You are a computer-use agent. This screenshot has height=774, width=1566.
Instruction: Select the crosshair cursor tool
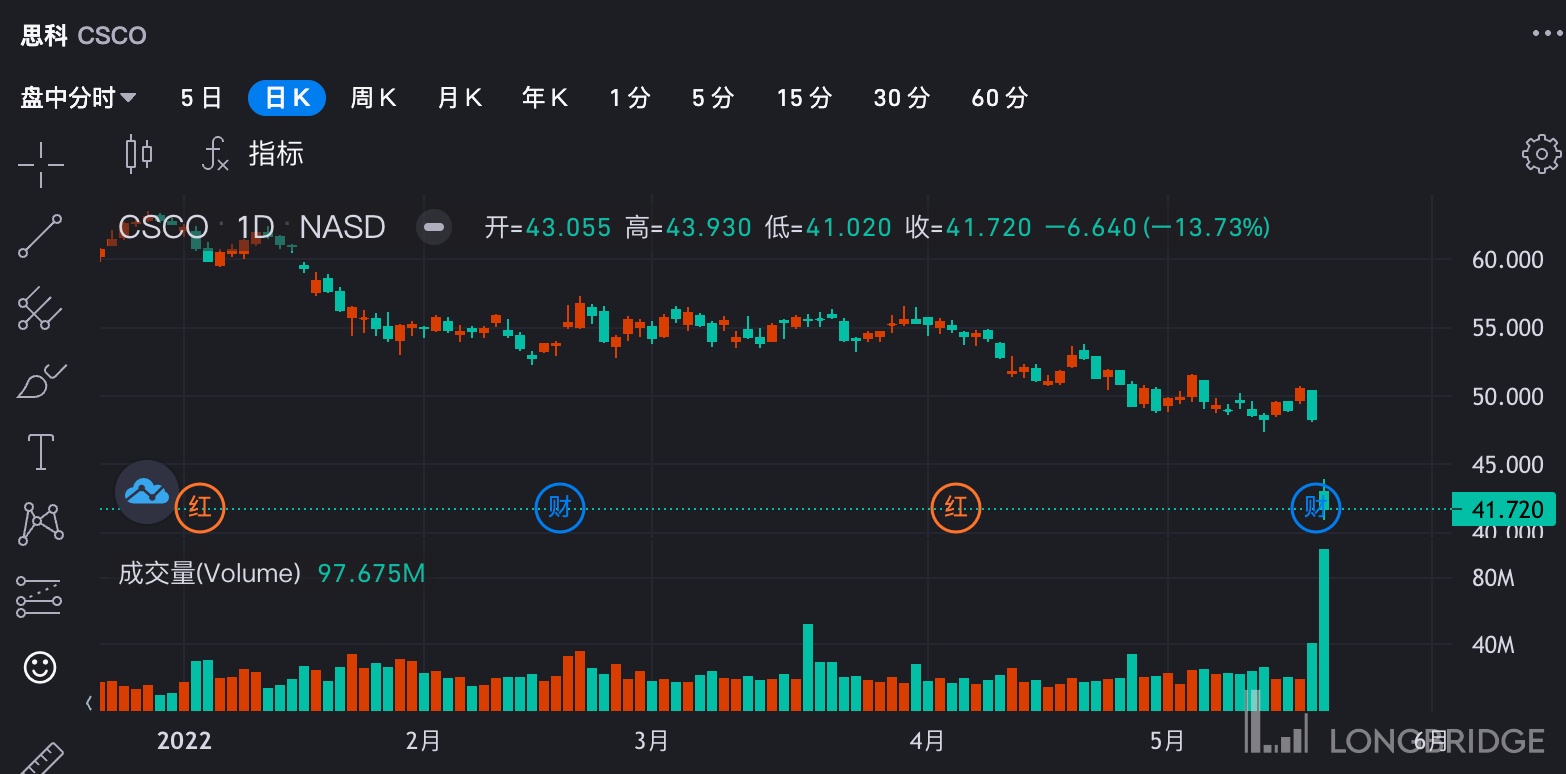click(41, 164)
